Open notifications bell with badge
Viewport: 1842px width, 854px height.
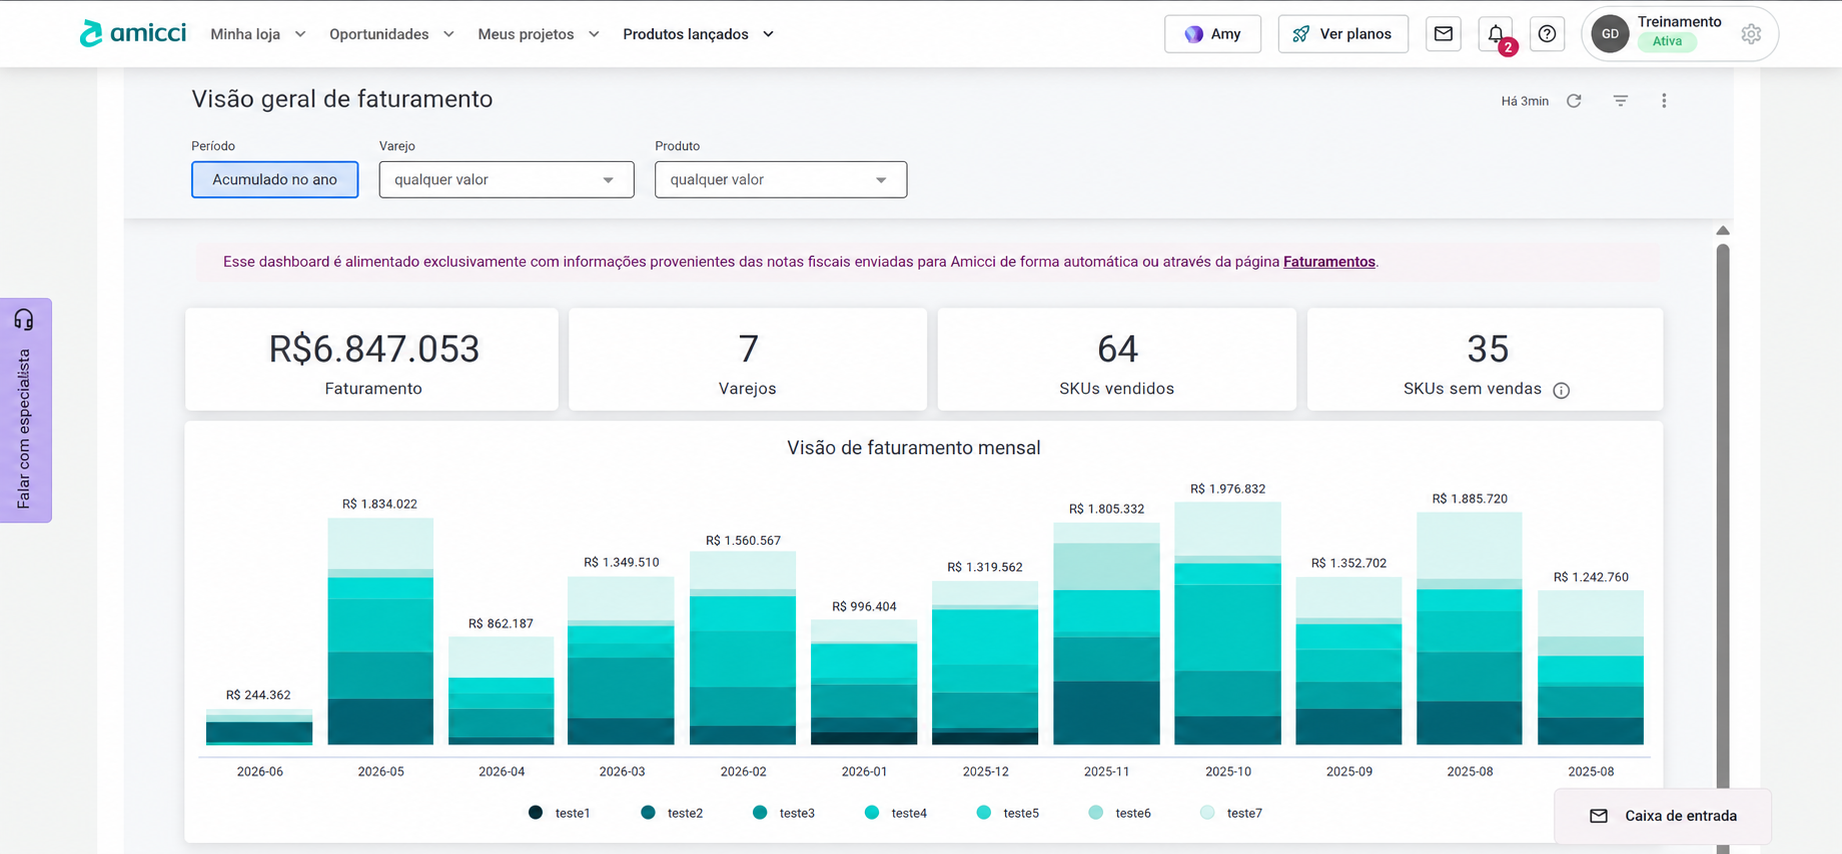click(x=1496, y=34)
